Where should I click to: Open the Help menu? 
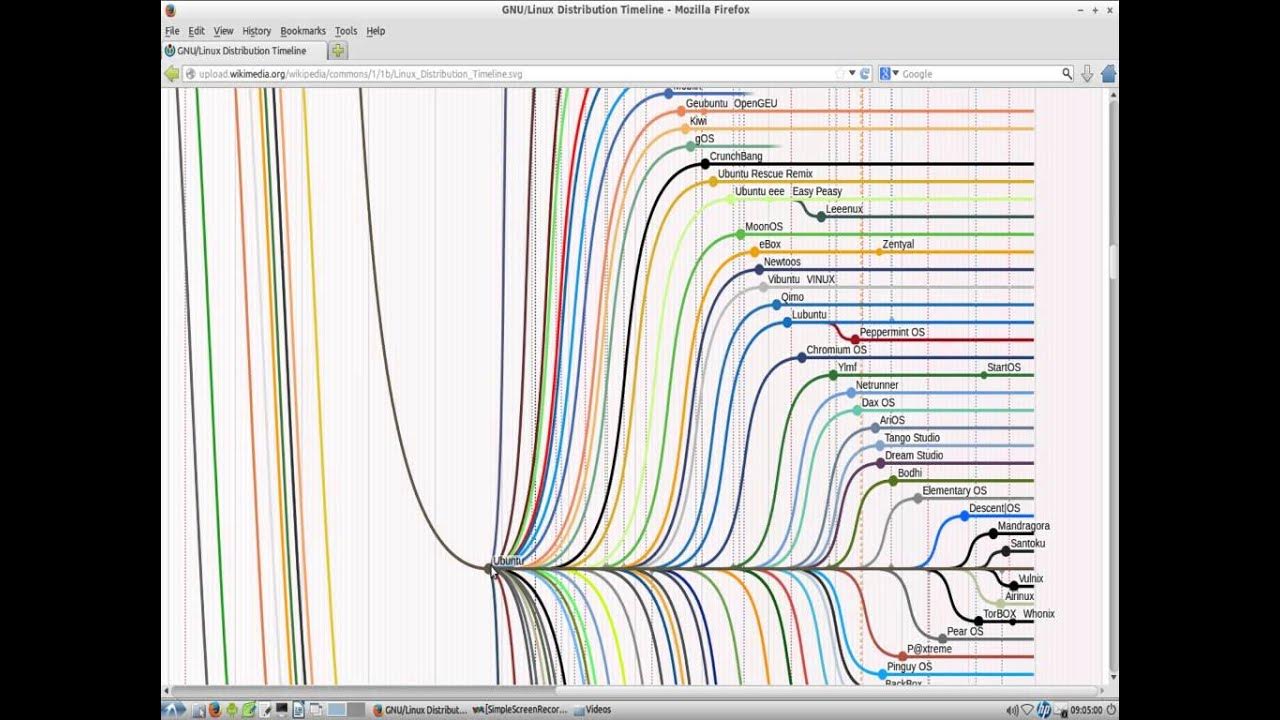click(376, 31)
